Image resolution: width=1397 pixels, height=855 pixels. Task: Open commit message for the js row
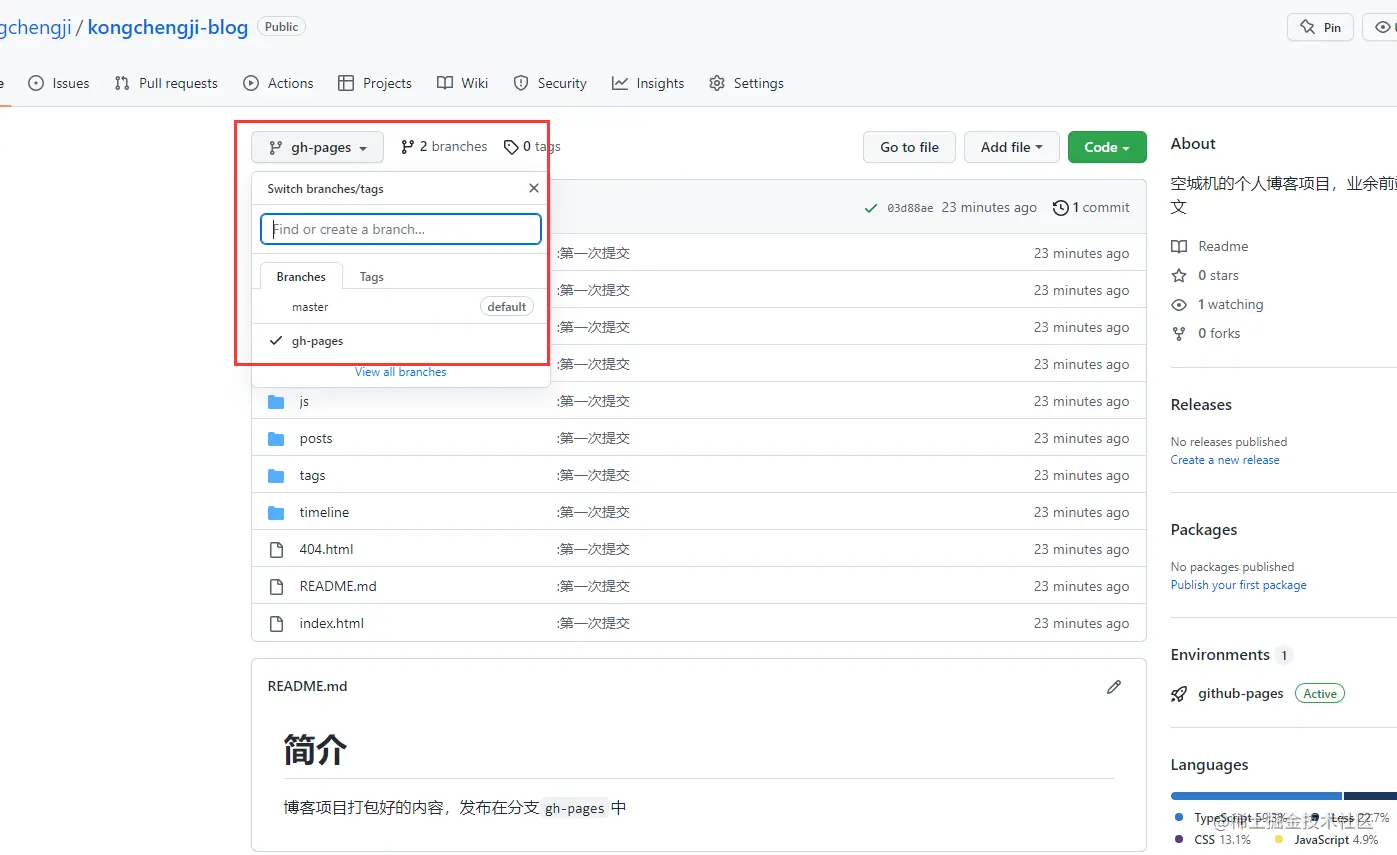[593, 401]
